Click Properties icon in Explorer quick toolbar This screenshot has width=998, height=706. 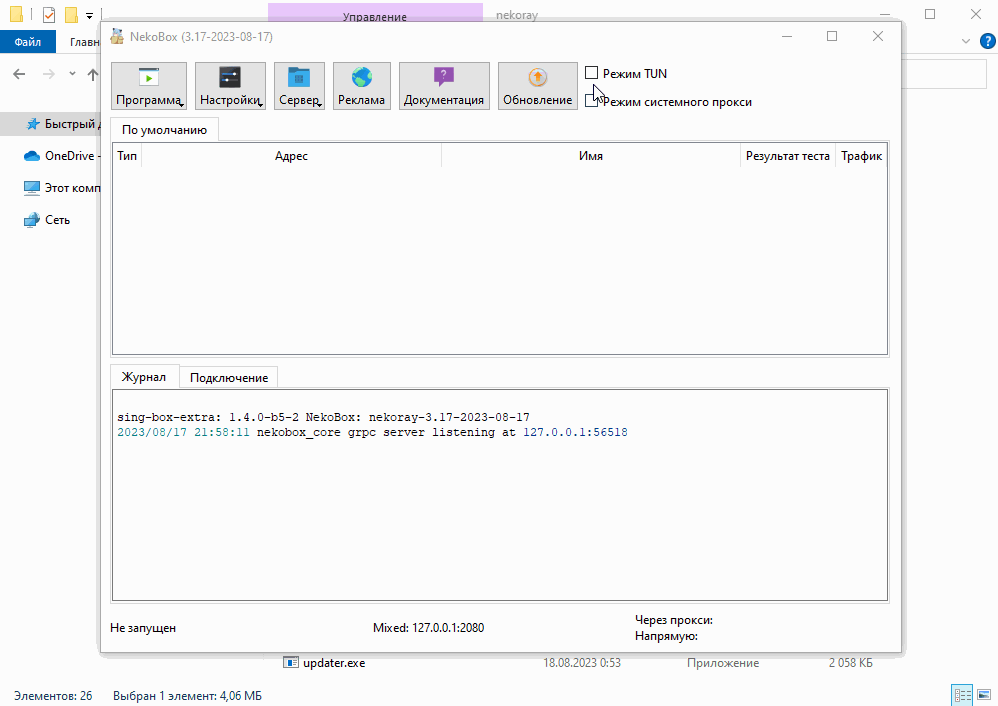(49, 14)
